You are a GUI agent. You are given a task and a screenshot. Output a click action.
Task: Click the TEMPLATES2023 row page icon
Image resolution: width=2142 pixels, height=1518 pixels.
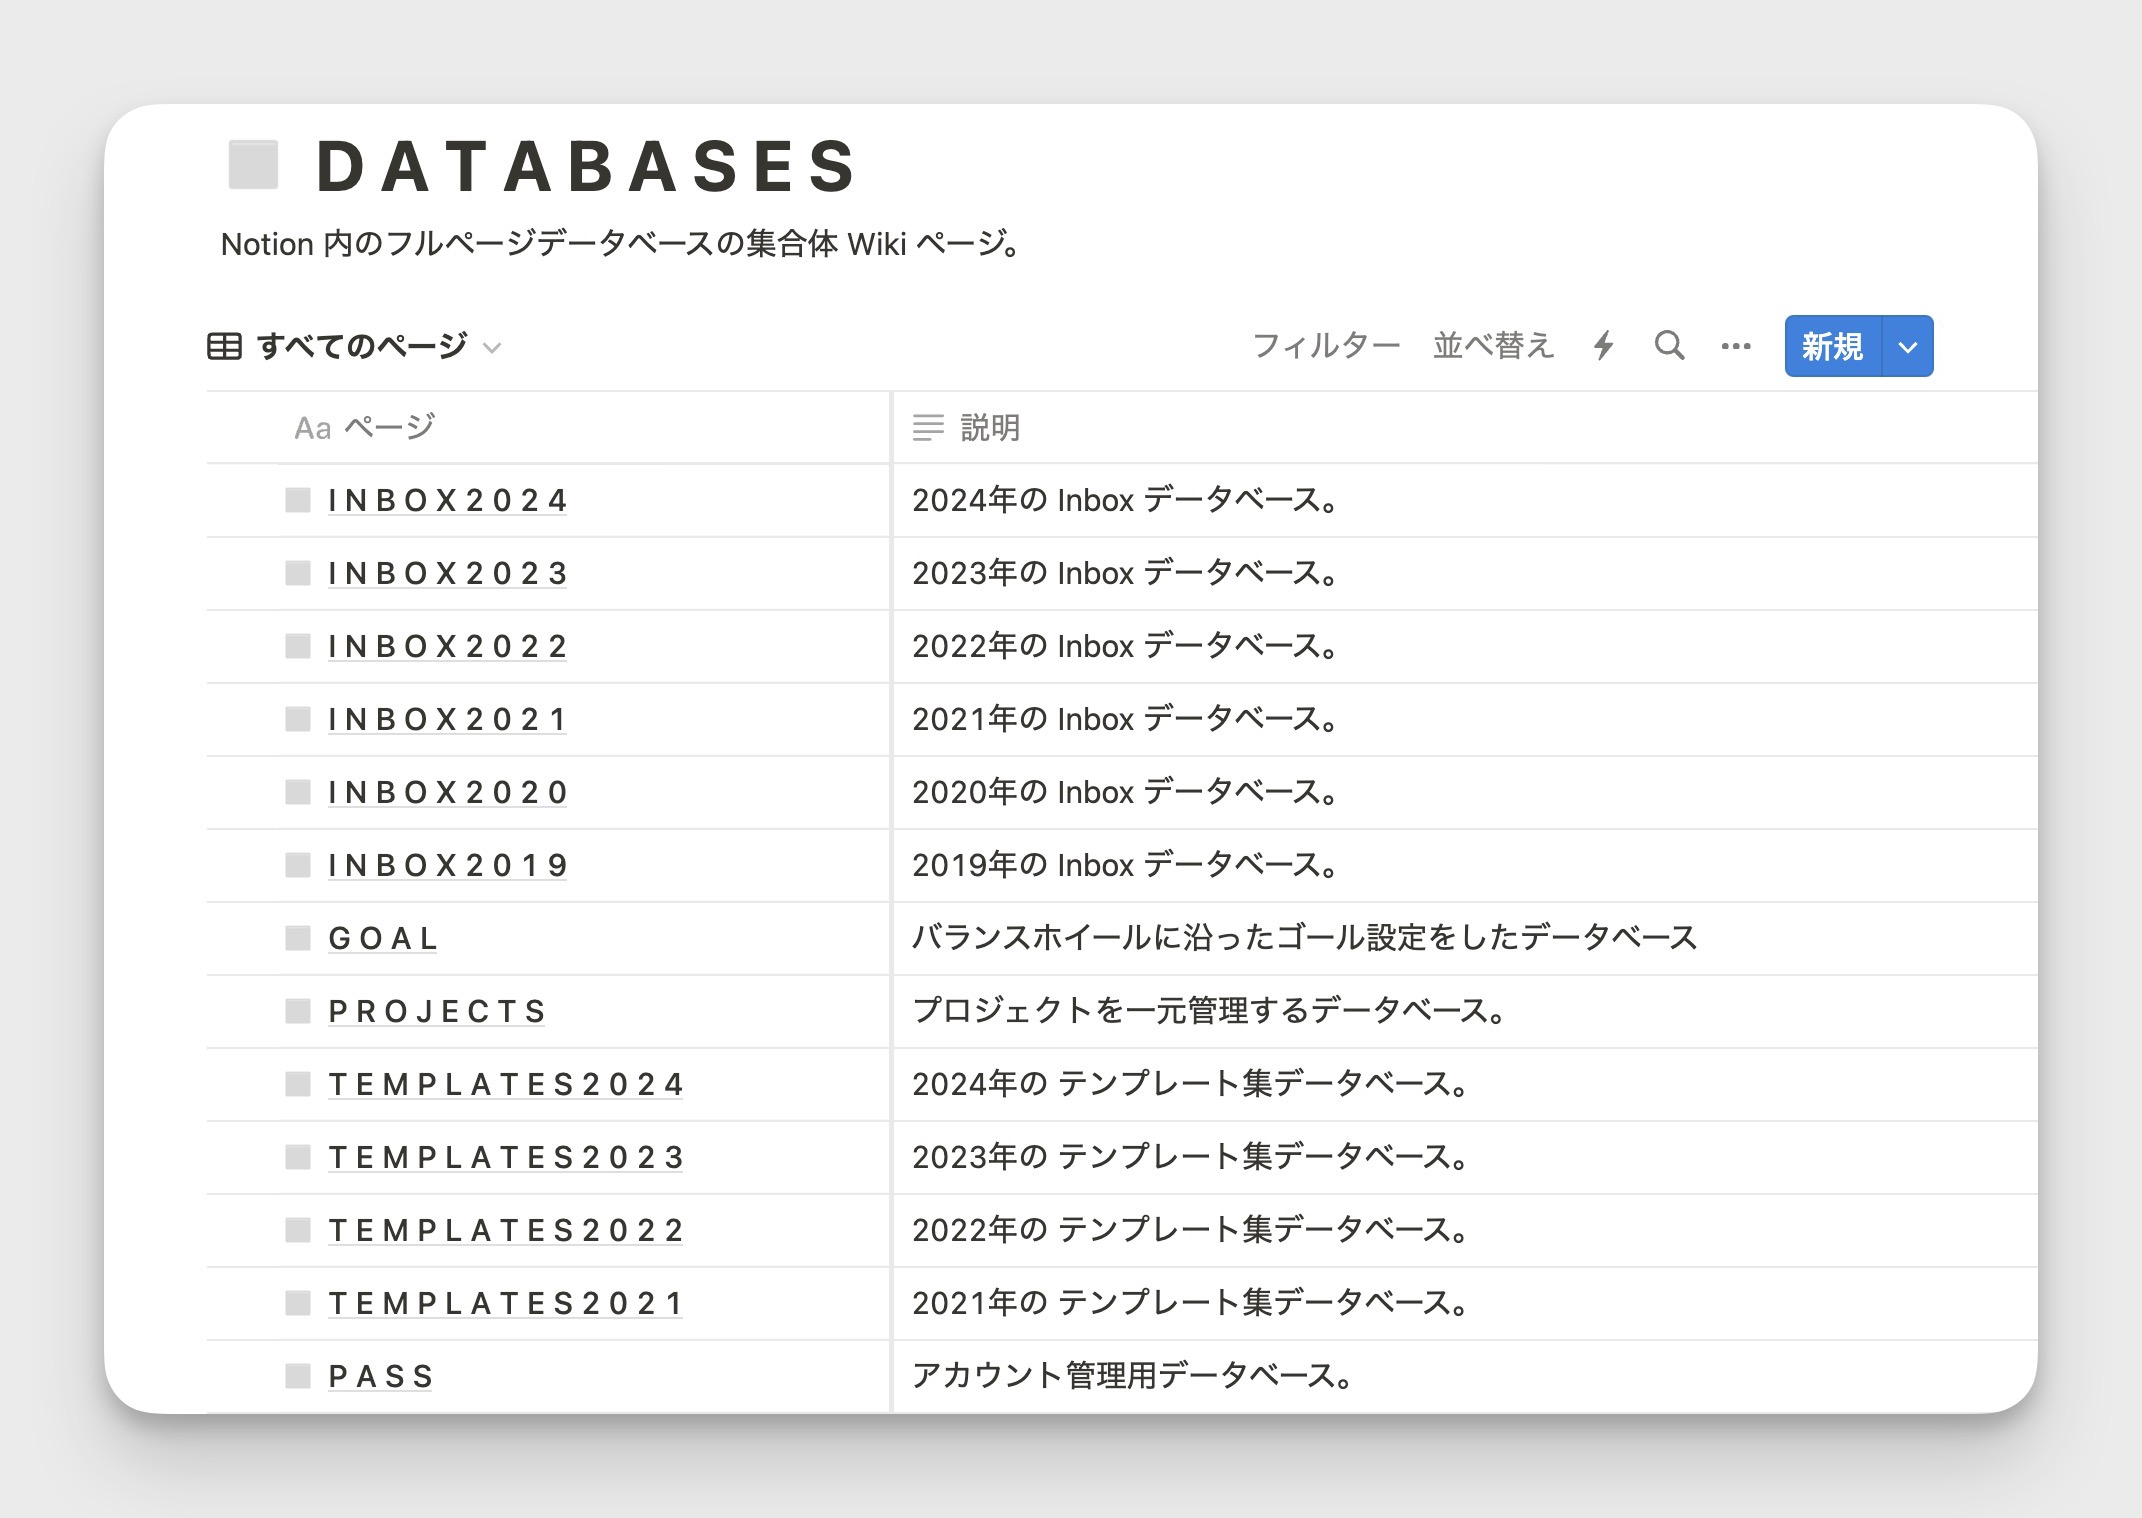(x=298, y=1157)
